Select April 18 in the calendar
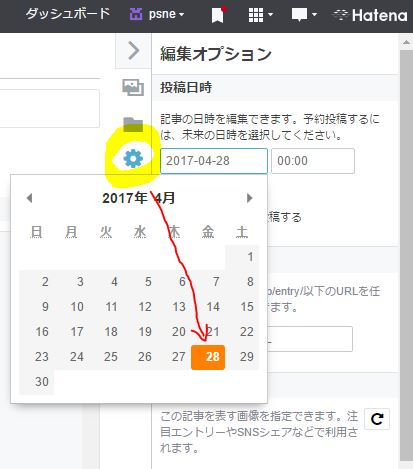This screenshot has width=413, height=469. point(106,332)
